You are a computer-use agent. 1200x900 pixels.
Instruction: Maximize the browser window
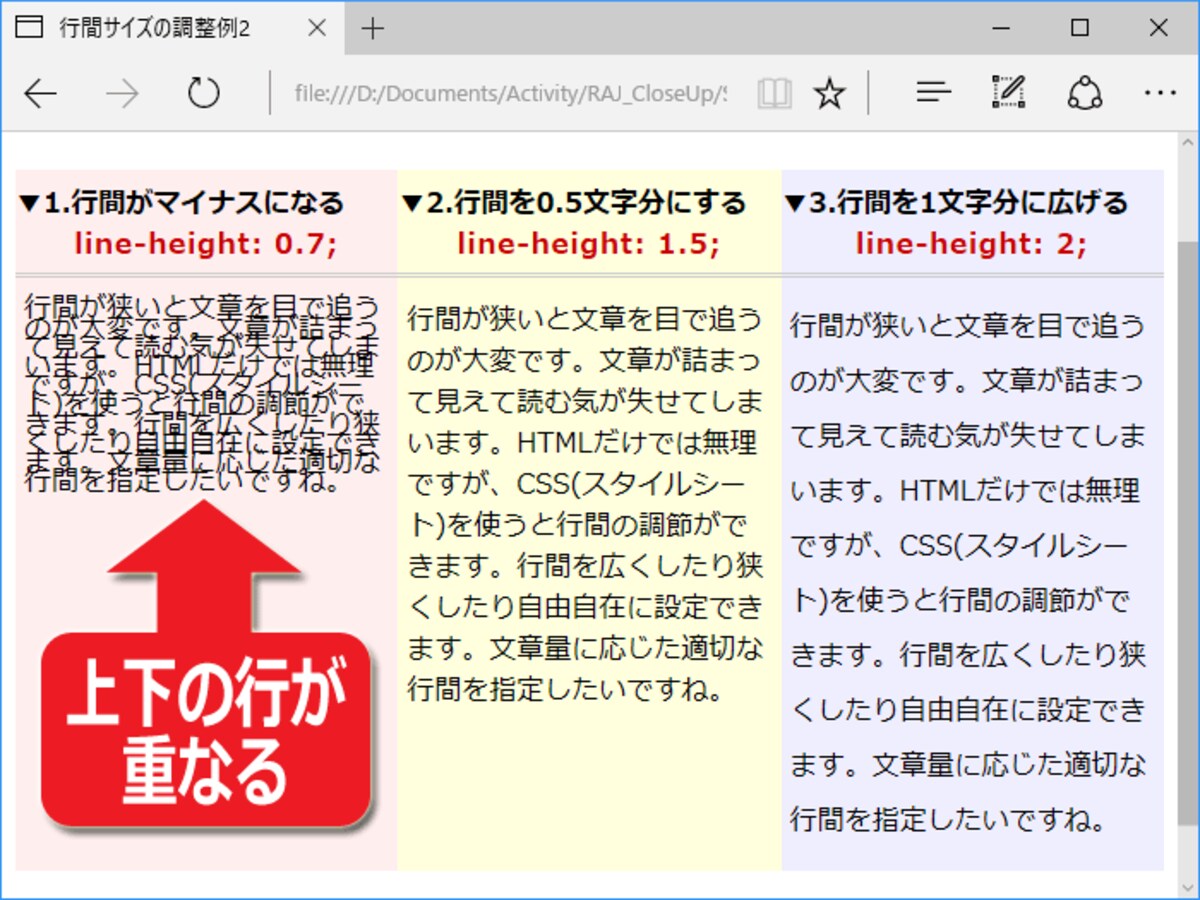tap(1080, 28)
